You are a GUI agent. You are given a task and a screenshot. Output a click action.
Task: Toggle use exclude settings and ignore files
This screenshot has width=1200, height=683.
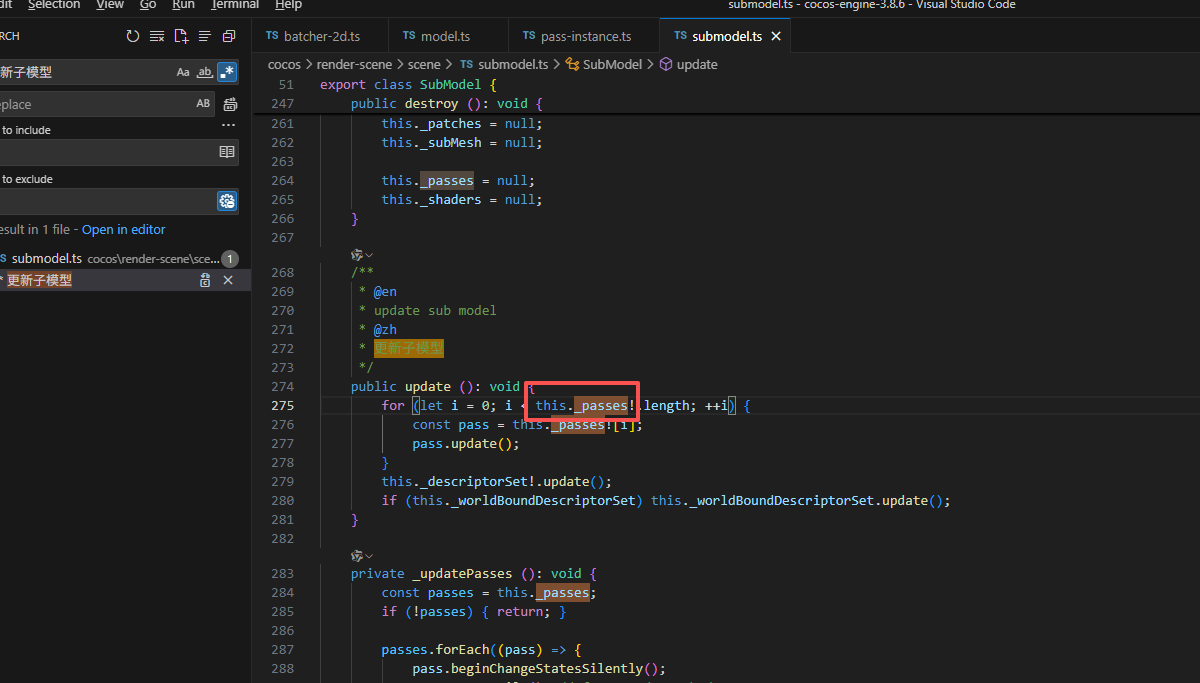(227, 201)
